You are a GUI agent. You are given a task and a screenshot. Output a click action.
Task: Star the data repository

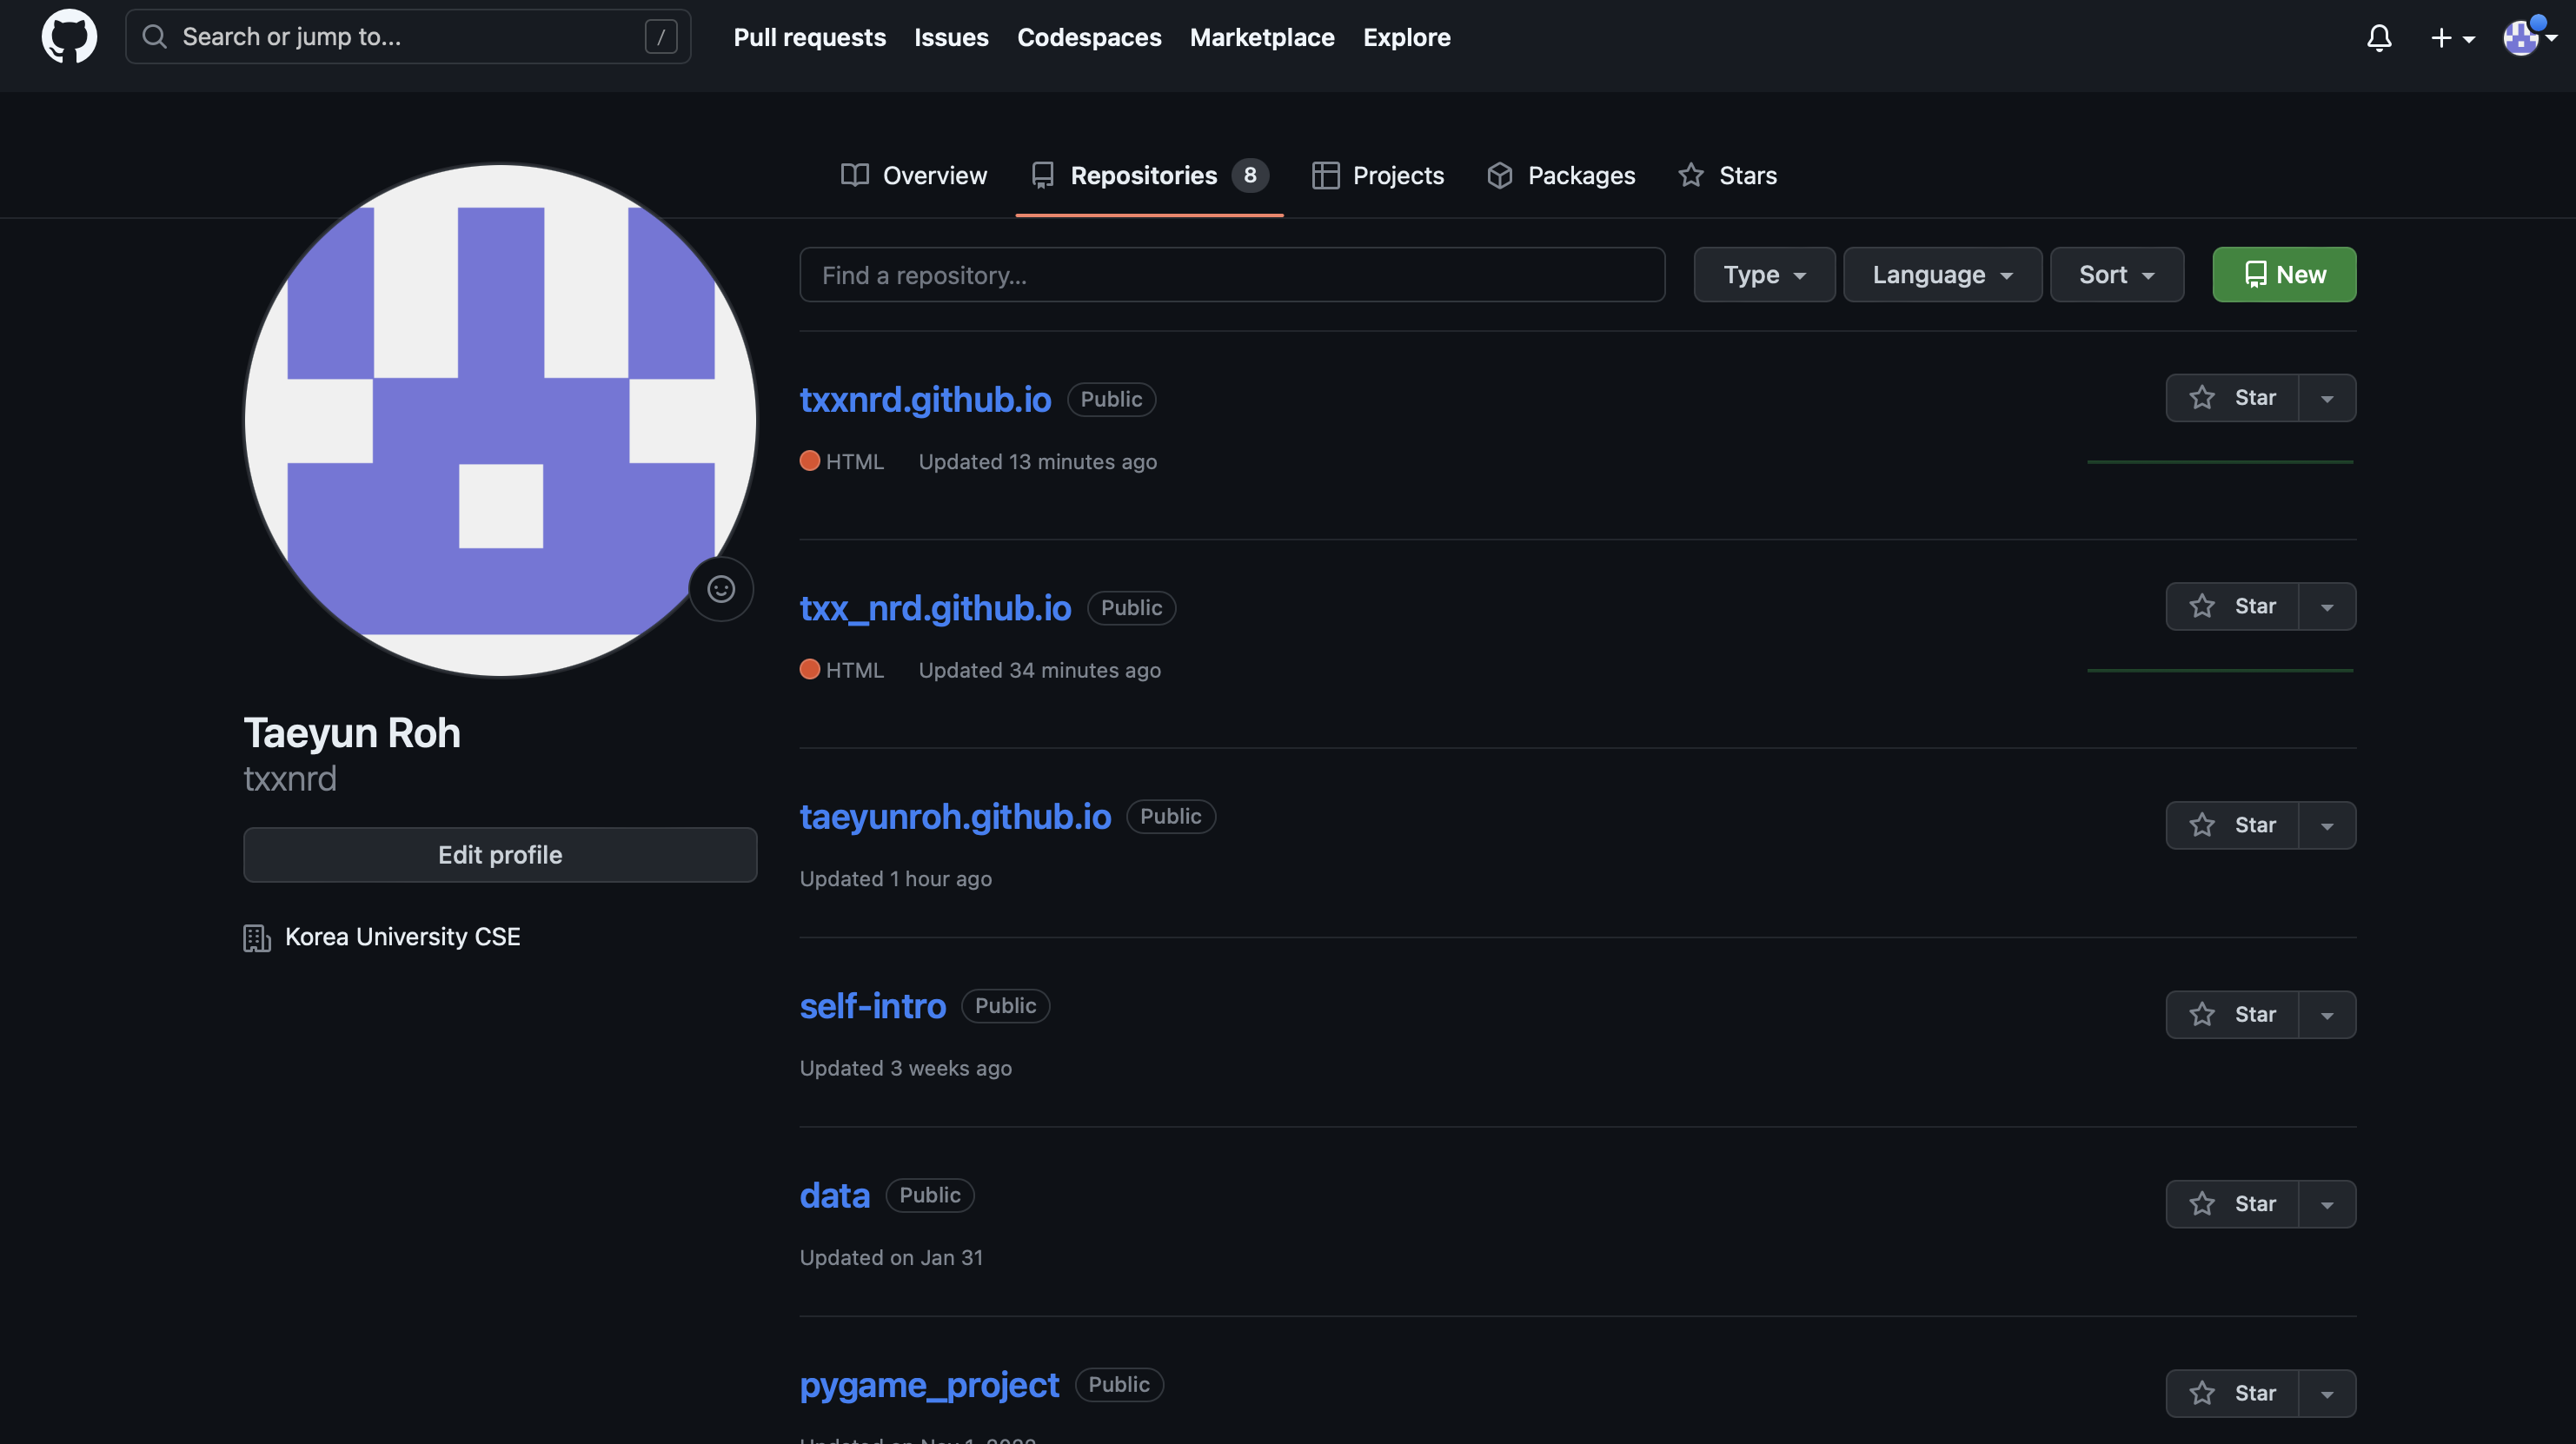2232,1203
